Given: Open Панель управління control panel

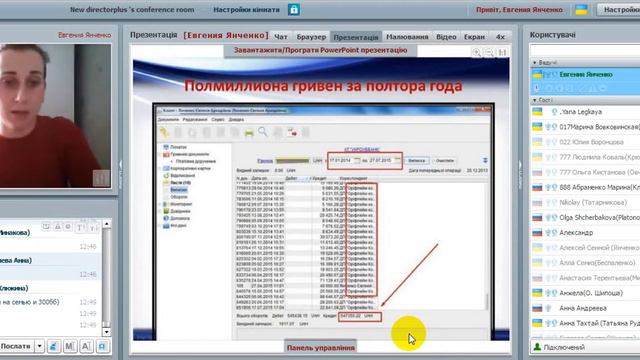Looking at the screenshot, I should point(320,347).
